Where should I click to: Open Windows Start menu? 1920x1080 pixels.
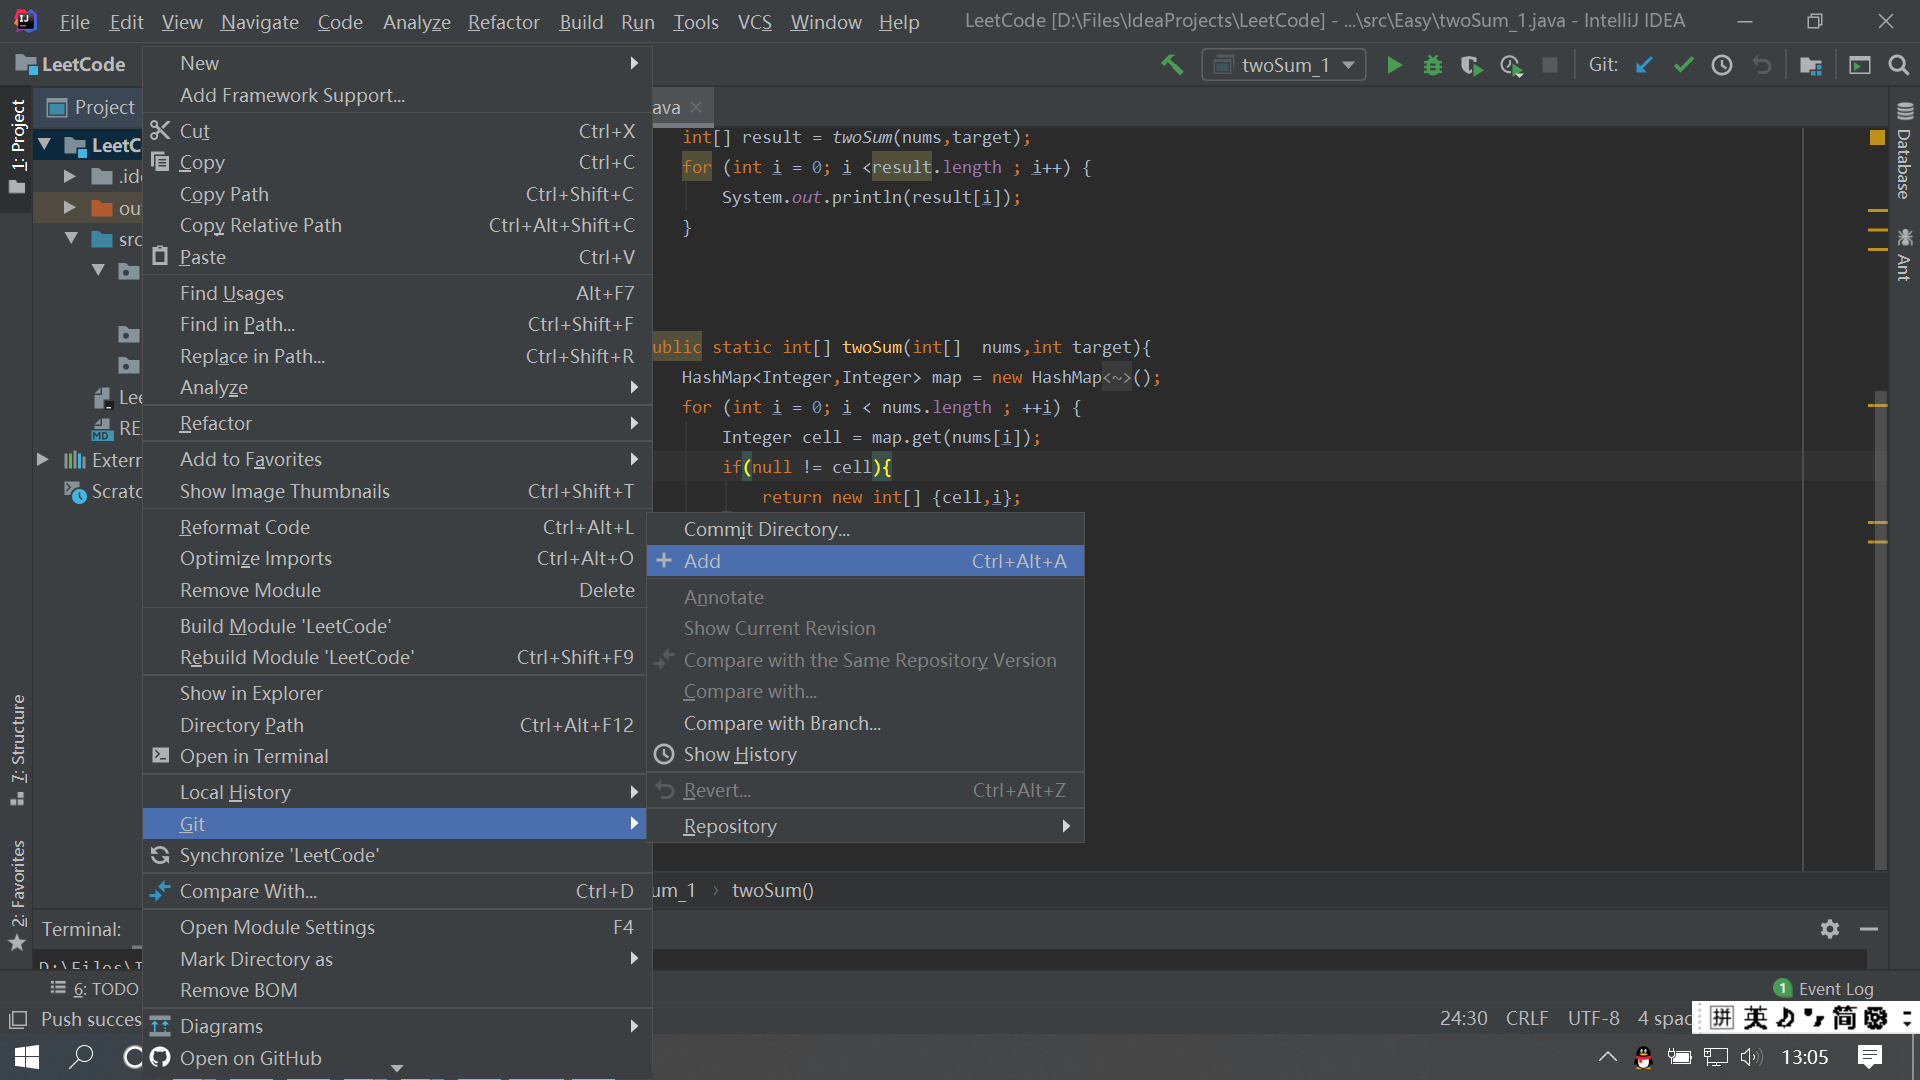[27, 1057]
